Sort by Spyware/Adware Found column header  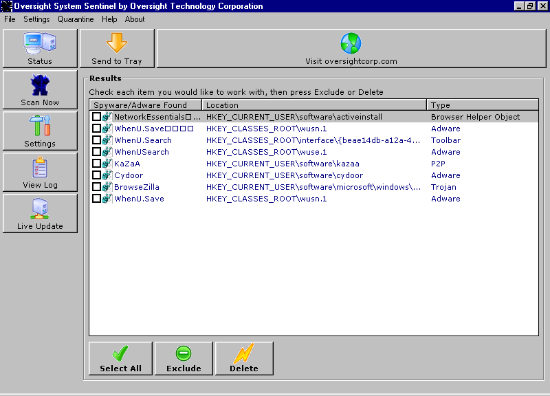pyautogui.click(x=146, y=105)
